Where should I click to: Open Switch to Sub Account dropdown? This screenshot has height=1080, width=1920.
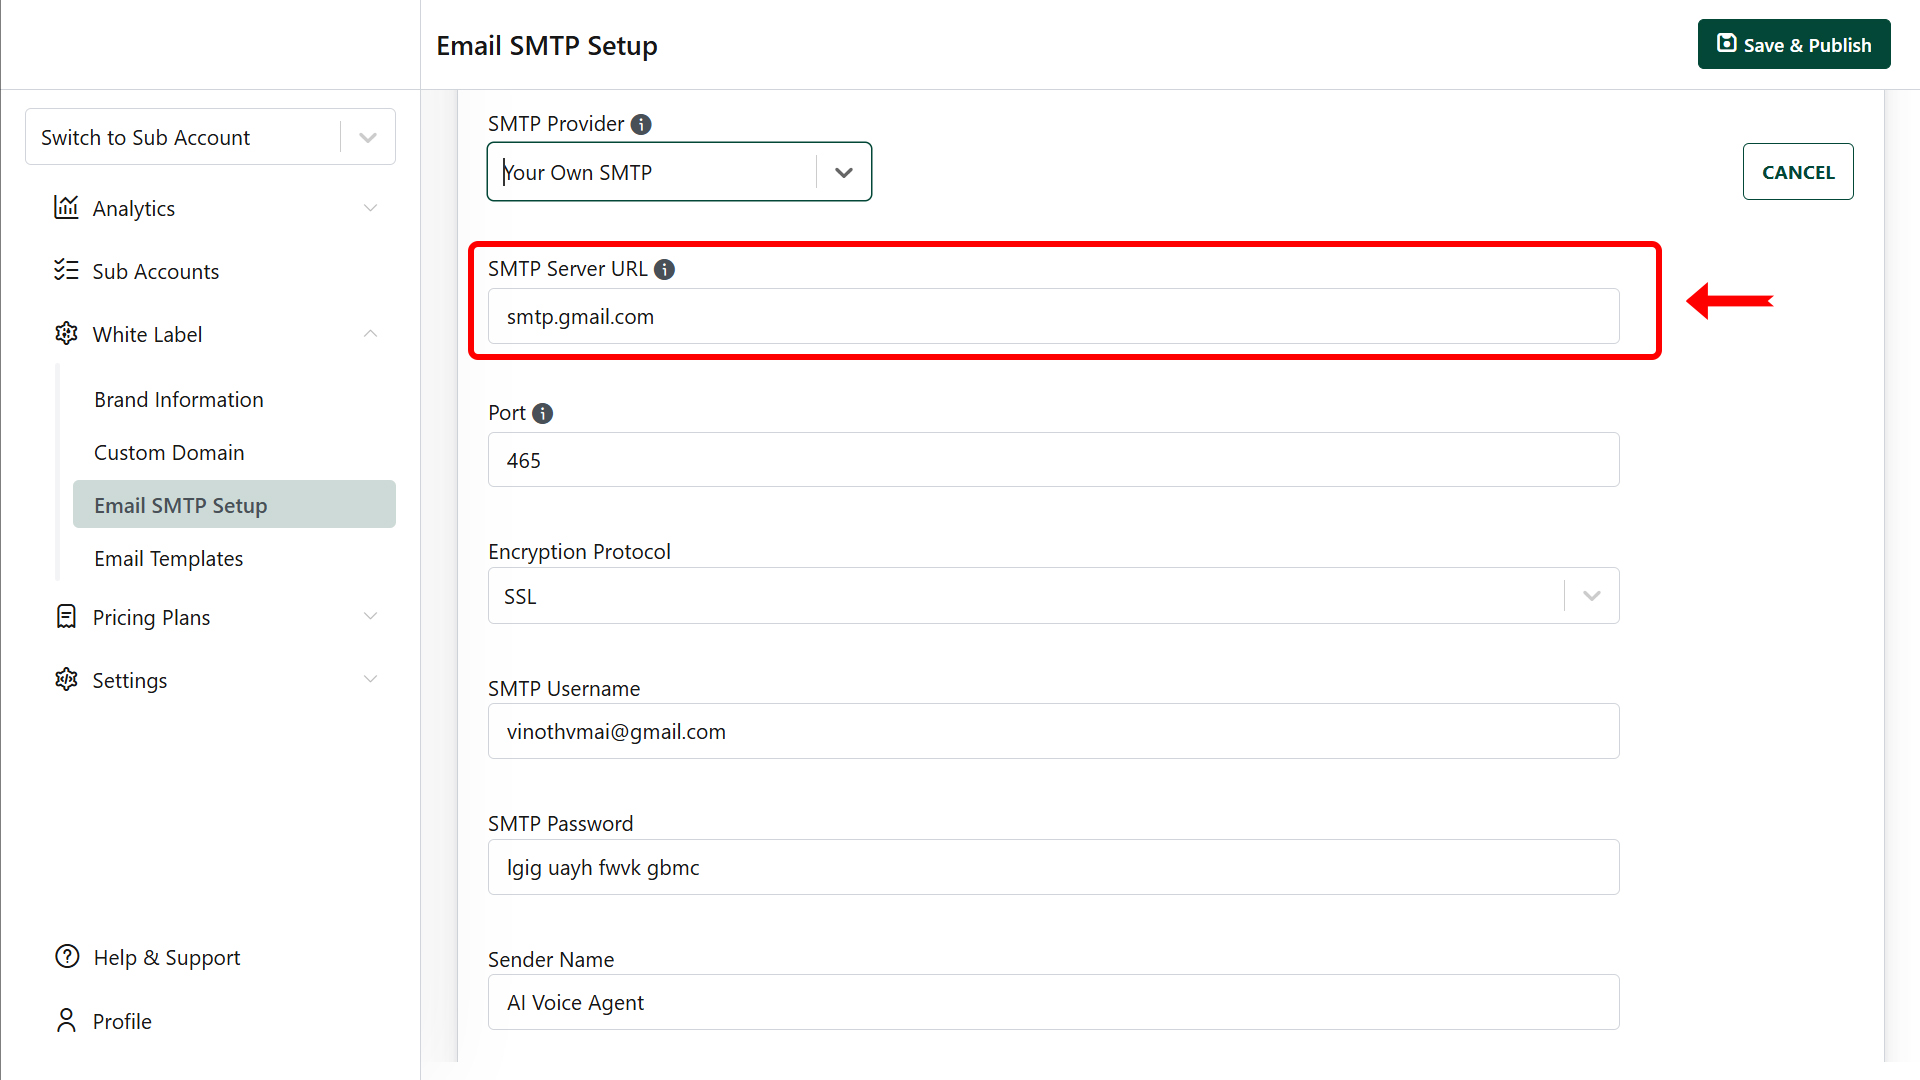pos(210,137)
